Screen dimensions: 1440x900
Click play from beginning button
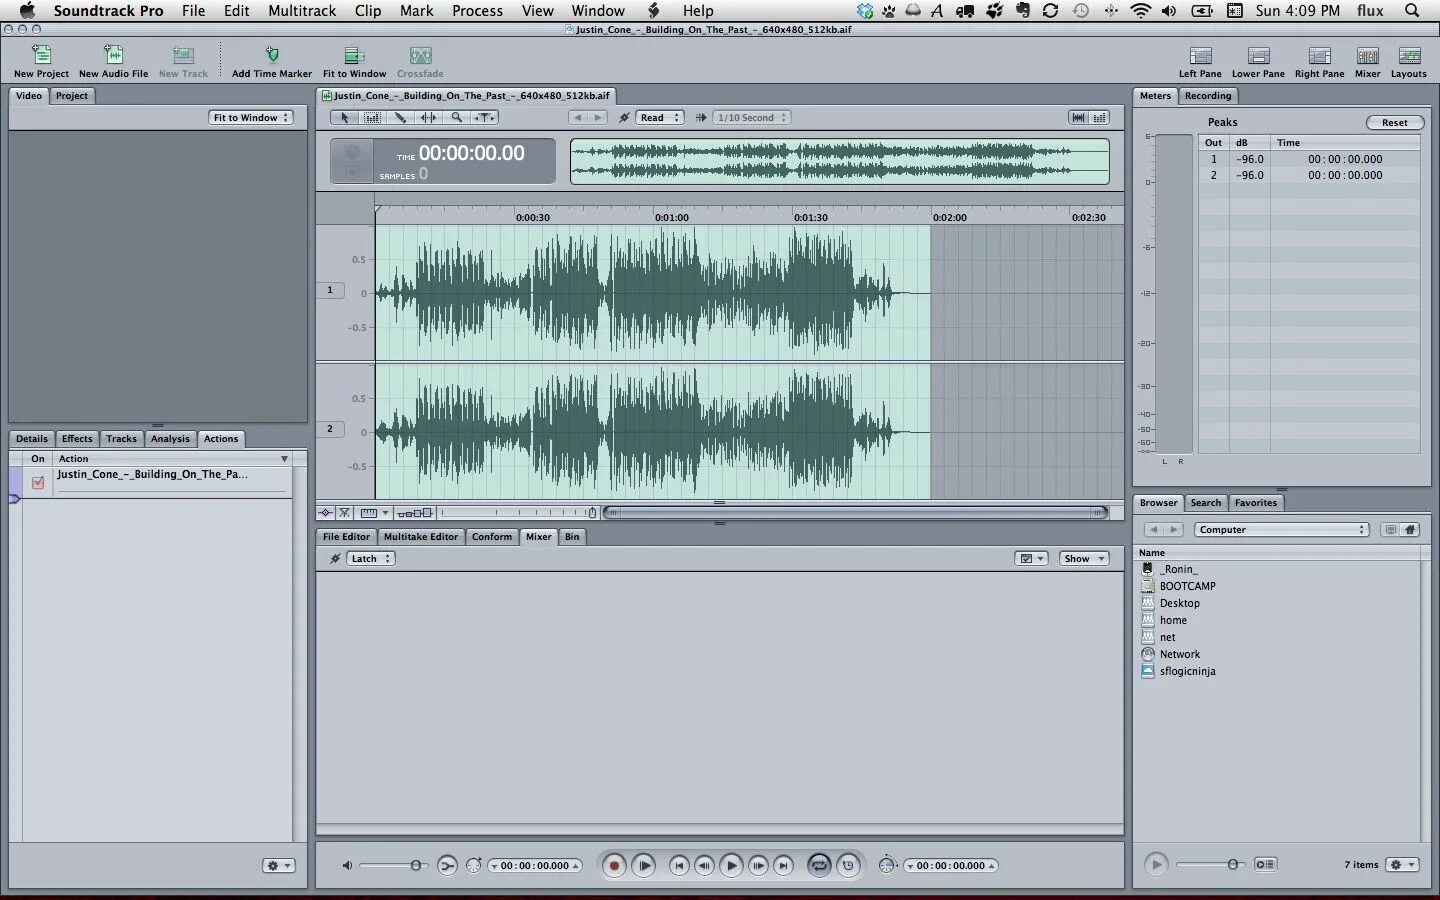(644, 866)
